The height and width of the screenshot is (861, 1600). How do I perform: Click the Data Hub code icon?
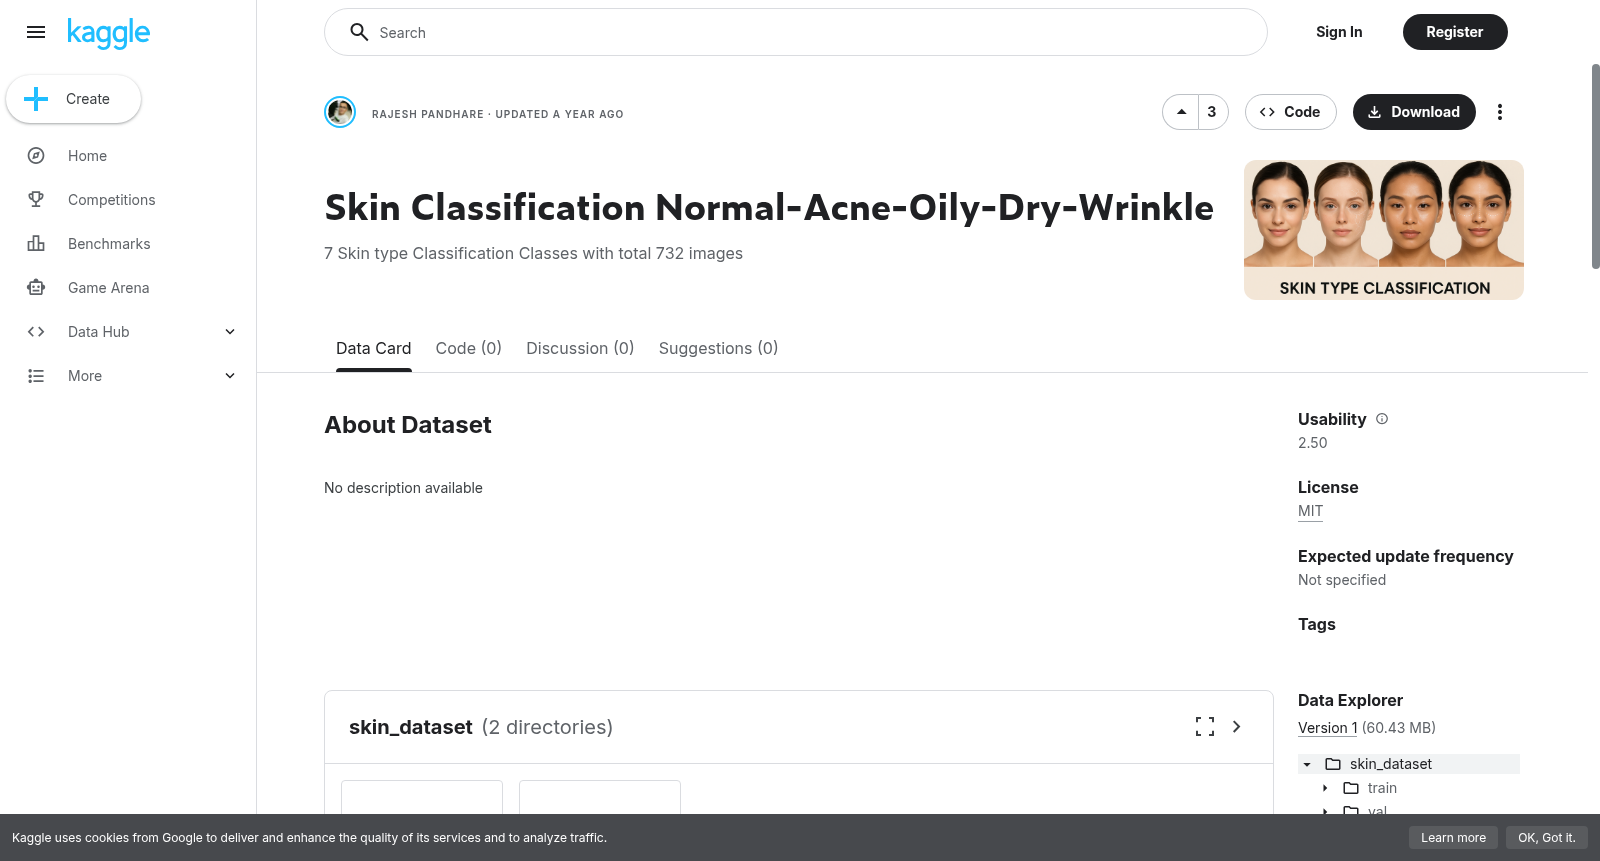click(36, 332)
